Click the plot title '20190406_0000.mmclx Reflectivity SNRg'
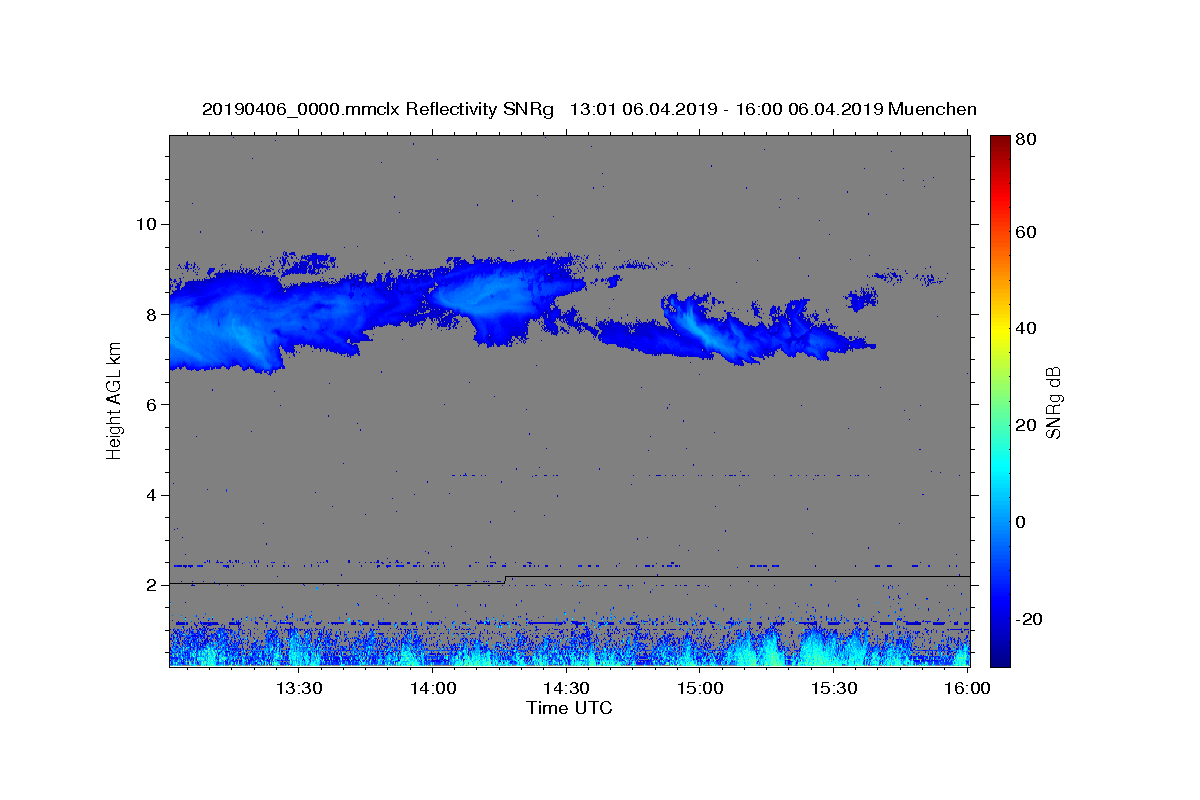Screen dimensions: 1200x800 tap(377, 109)
